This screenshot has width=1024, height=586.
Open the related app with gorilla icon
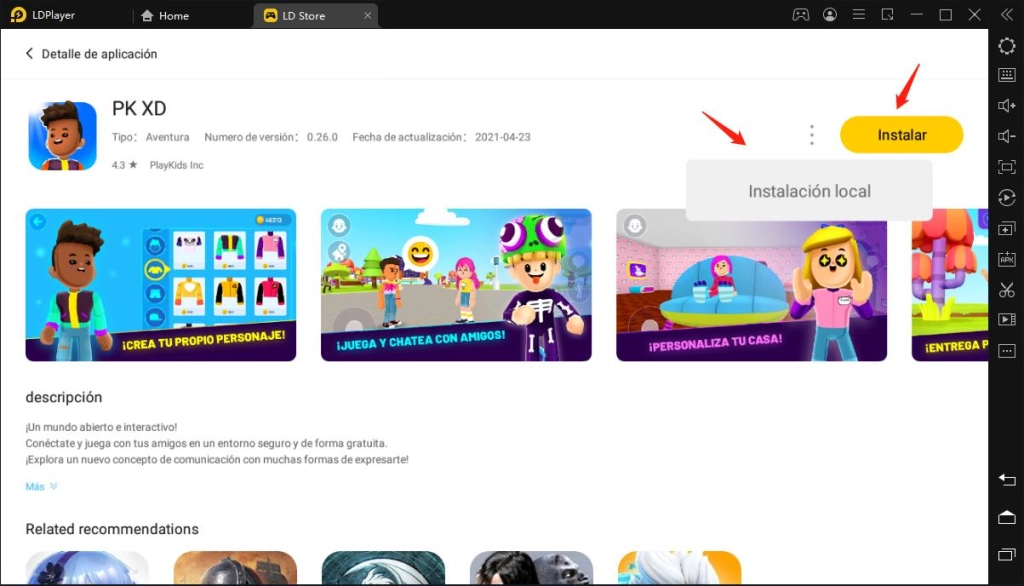point(531,568)
